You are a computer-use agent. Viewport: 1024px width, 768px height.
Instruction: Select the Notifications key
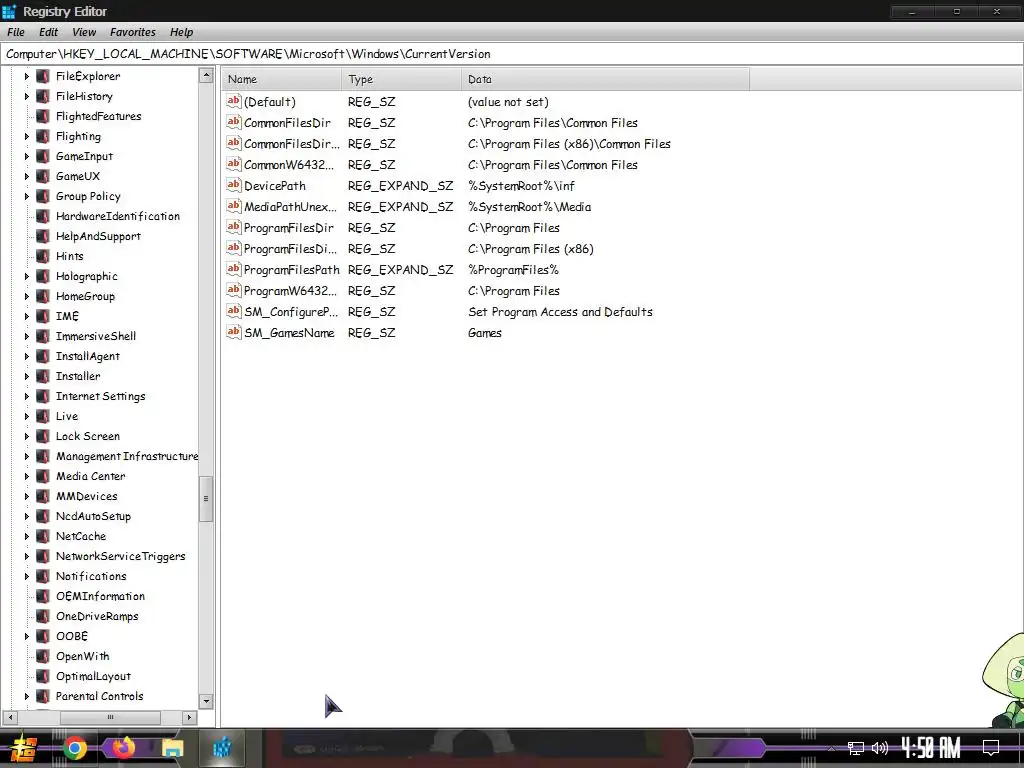[x=91, y=576]
